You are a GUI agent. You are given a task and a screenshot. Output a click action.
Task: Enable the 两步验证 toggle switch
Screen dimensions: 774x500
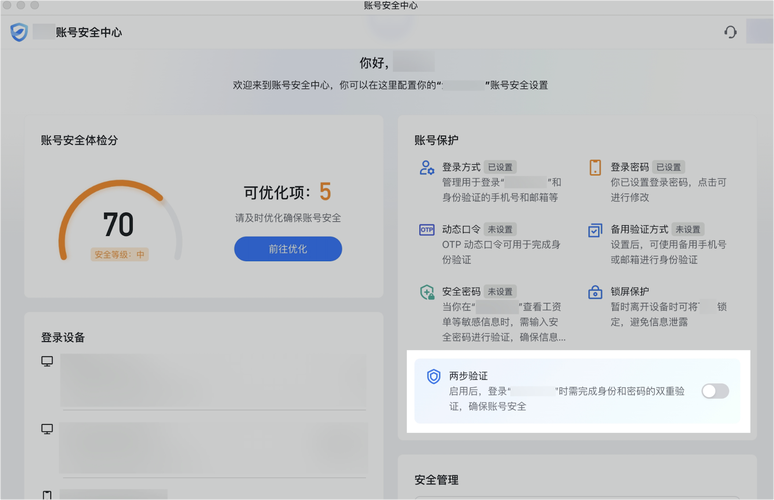point(715,391)
